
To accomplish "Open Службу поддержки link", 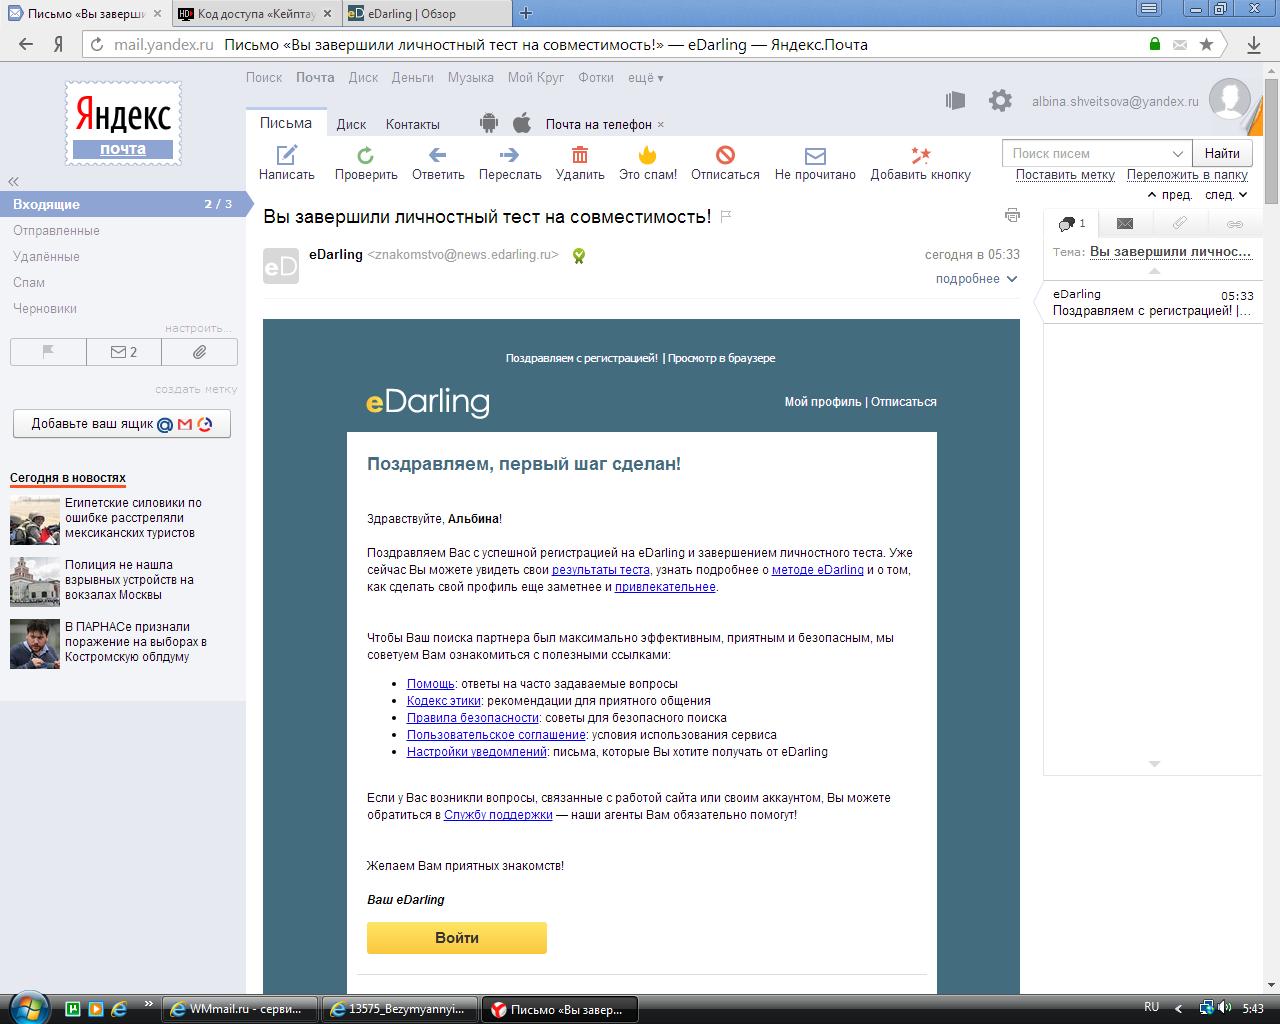I will coord(498,815).
